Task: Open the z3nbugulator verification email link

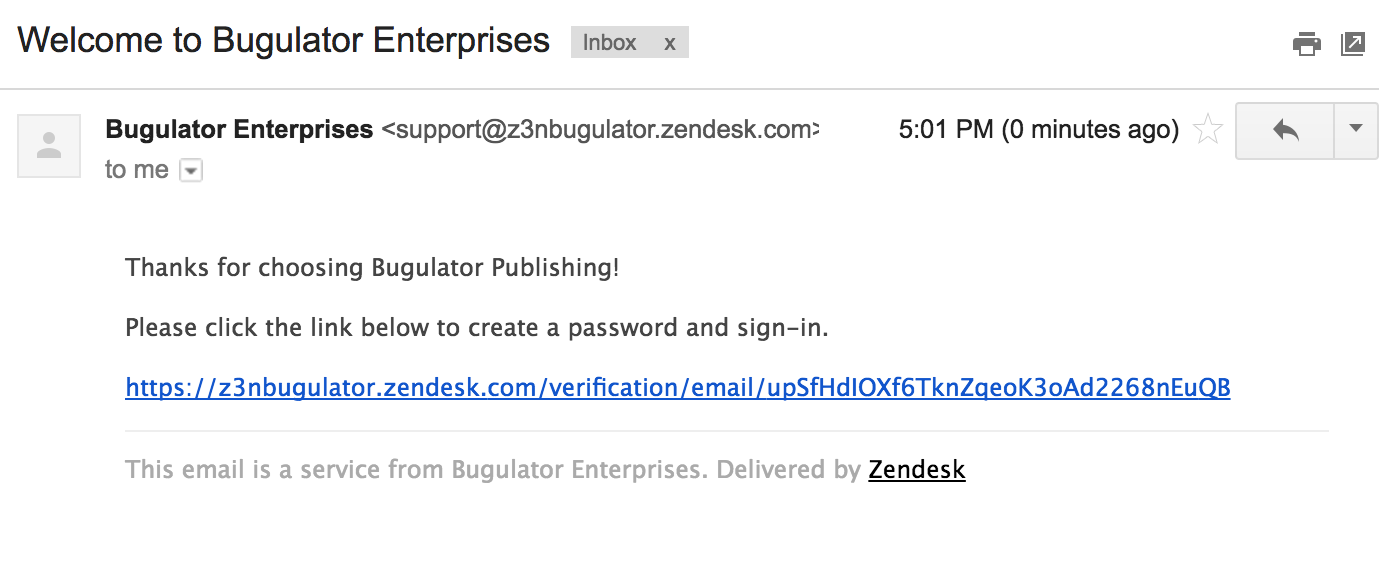Action: click(x=678, y=388)
